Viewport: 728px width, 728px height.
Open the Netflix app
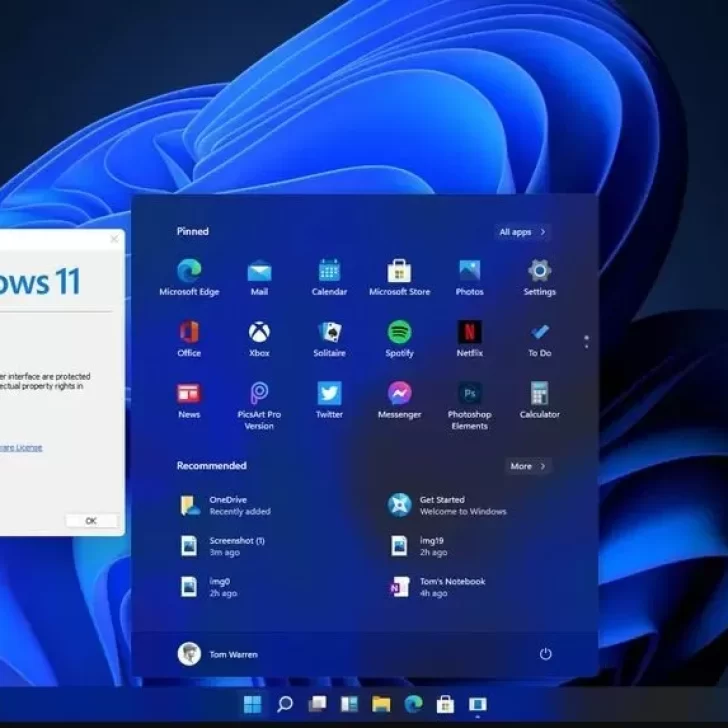coord(469,333)
